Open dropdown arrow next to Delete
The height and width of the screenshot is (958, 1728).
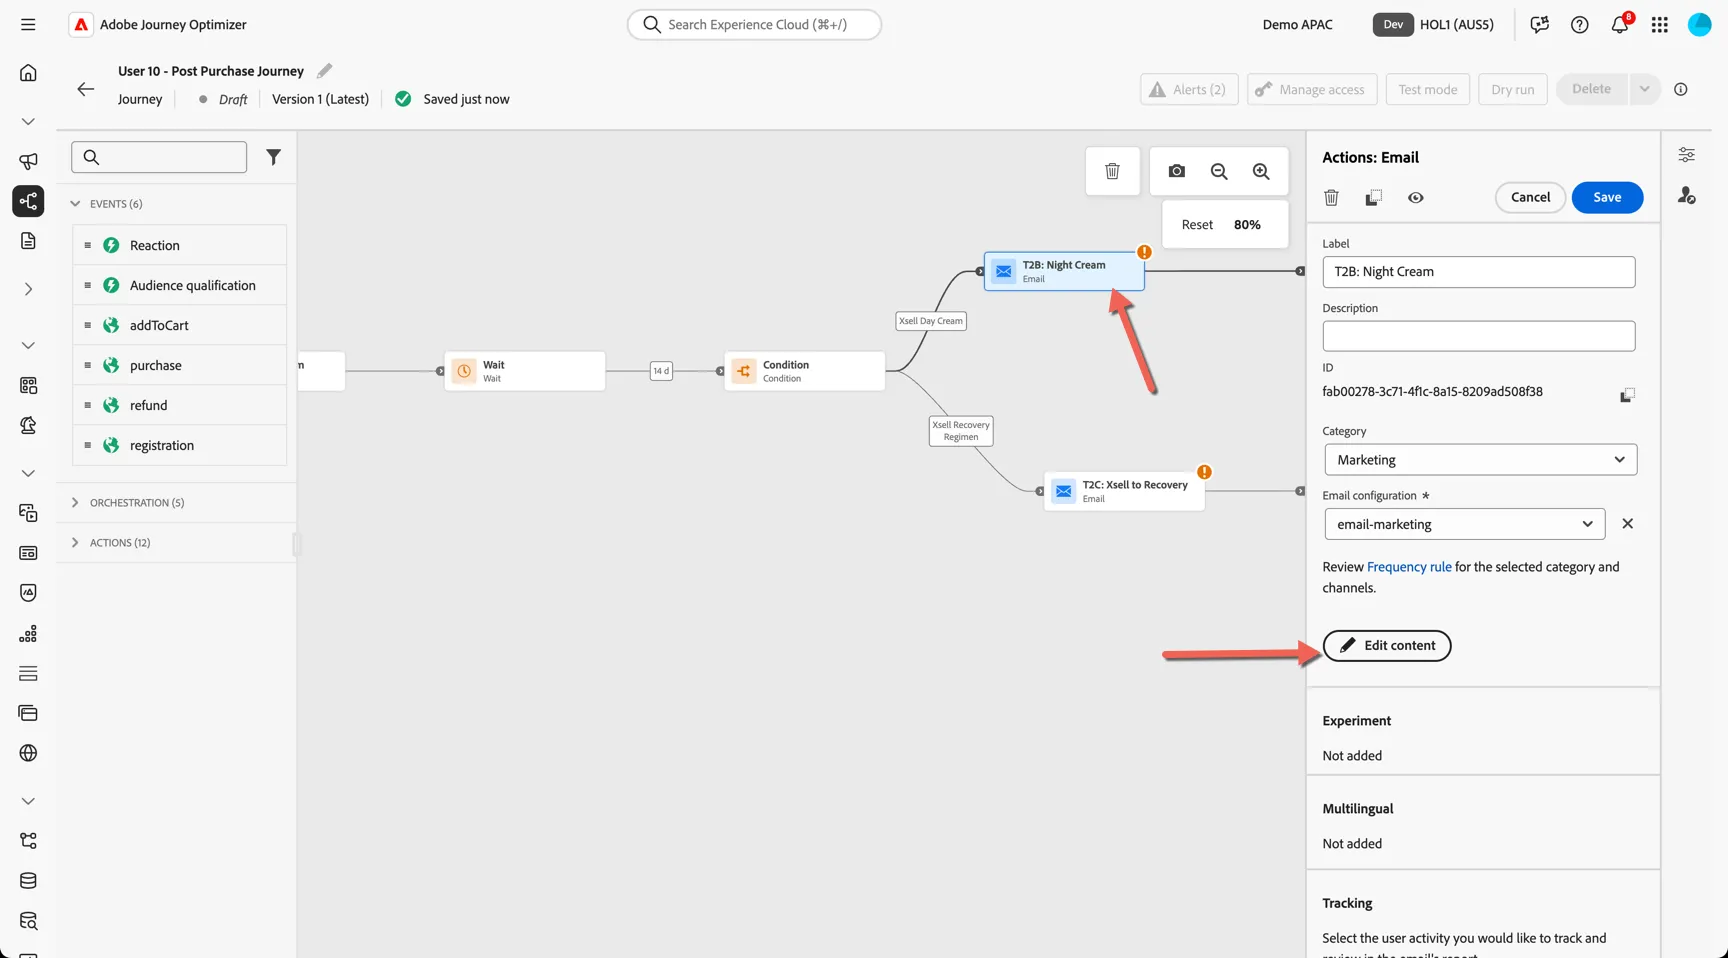point(1644,89)
